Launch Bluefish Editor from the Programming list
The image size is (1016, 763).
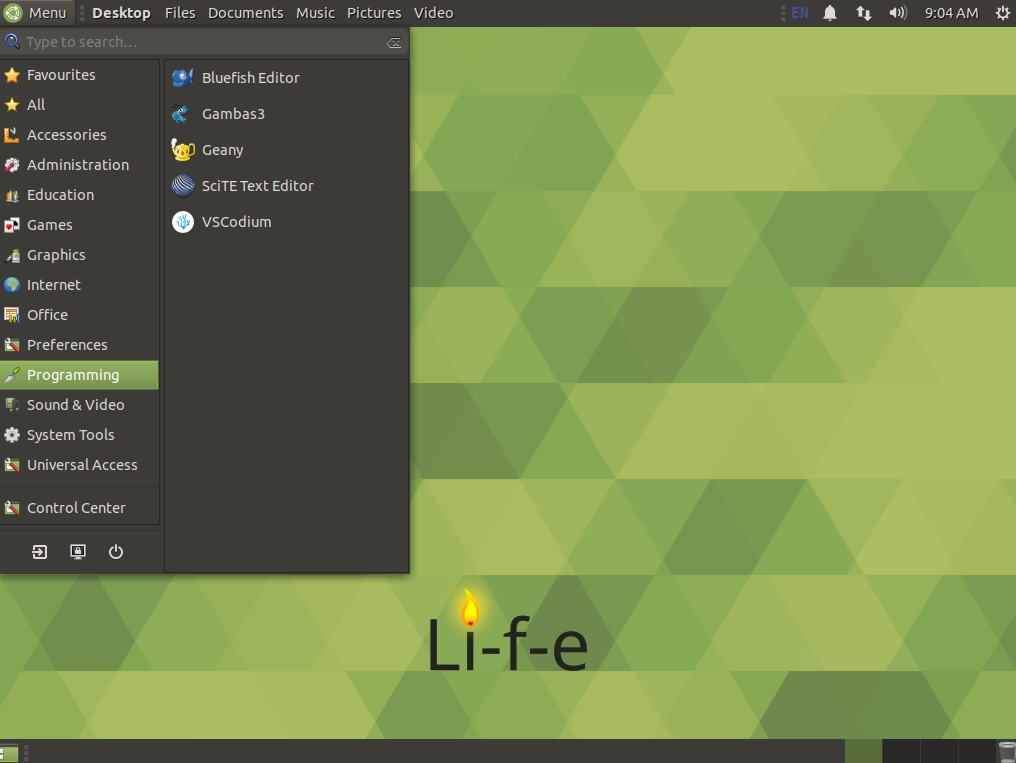286,78
